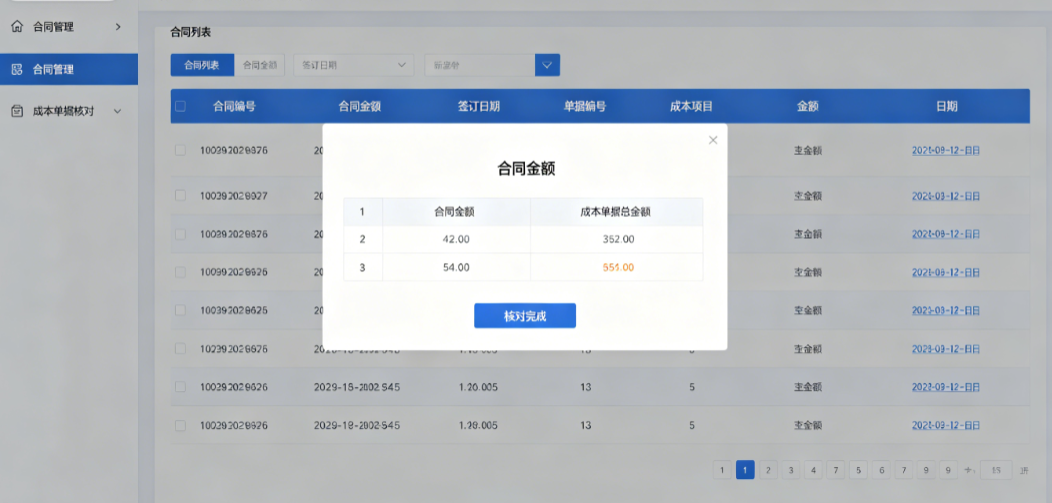Image resolution: width=1052 pixels, height=503 pixels.
Task: Open the date link in row 102392026676
Action: pyautogui.click(x=945, y=349)
